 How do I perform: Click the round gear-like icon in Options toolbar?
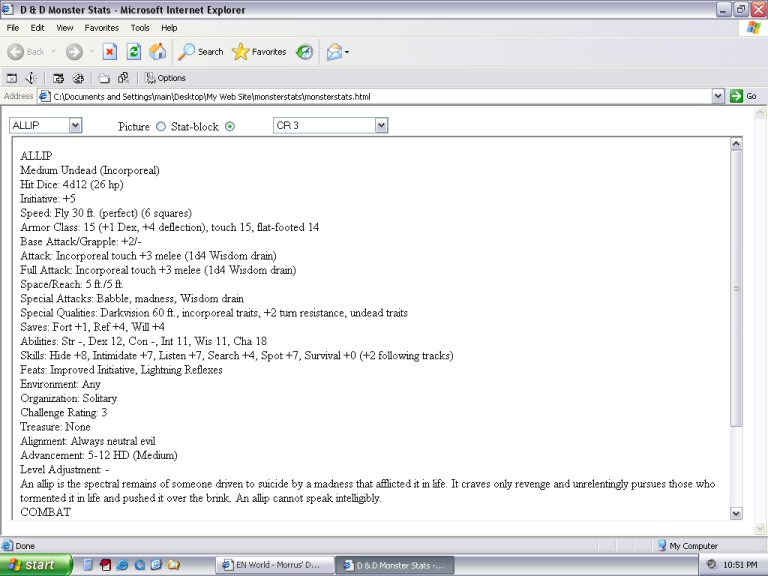point(78,78)
